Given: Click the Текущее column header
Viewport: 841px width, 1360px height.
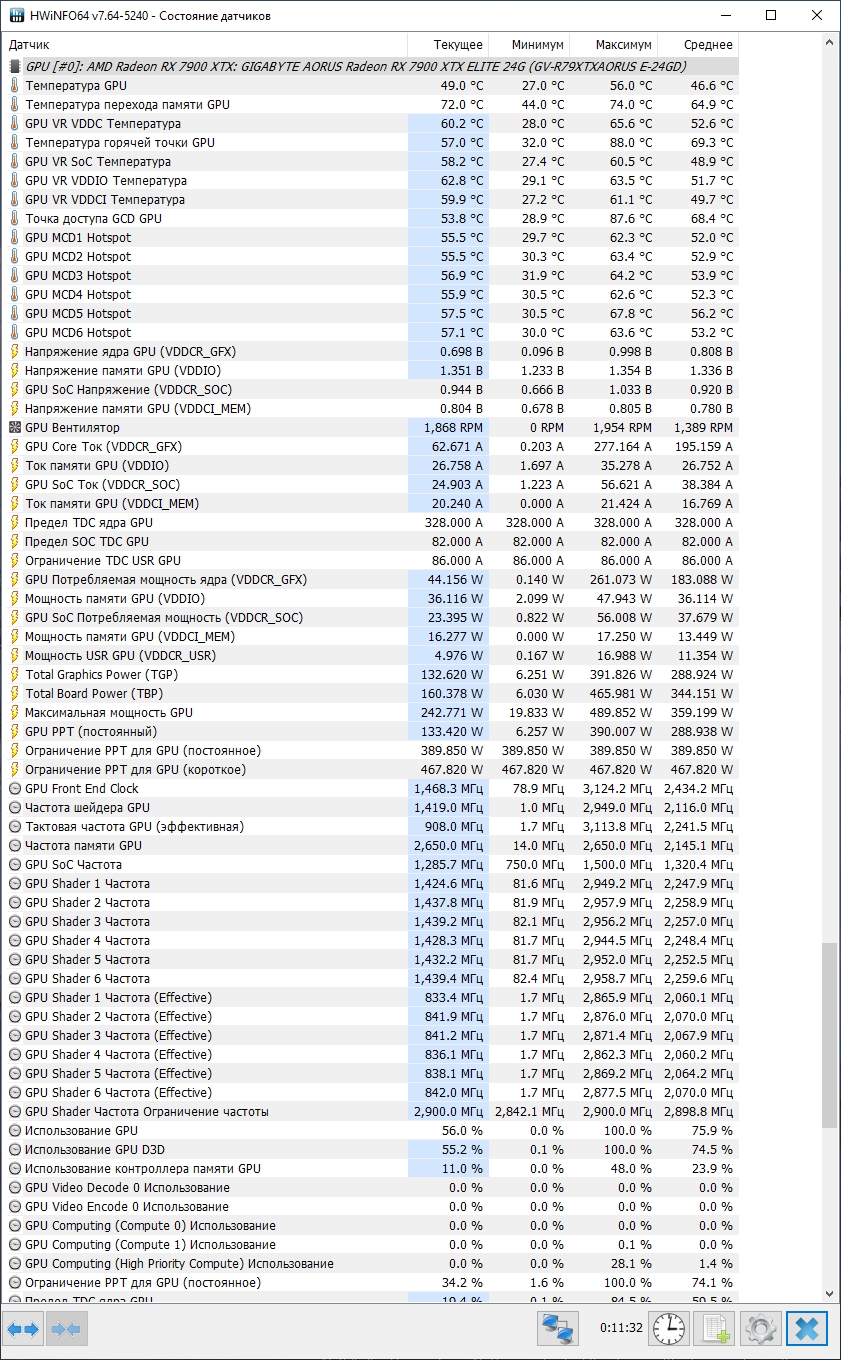Looking at the screenshot, I should coord(448,45).
